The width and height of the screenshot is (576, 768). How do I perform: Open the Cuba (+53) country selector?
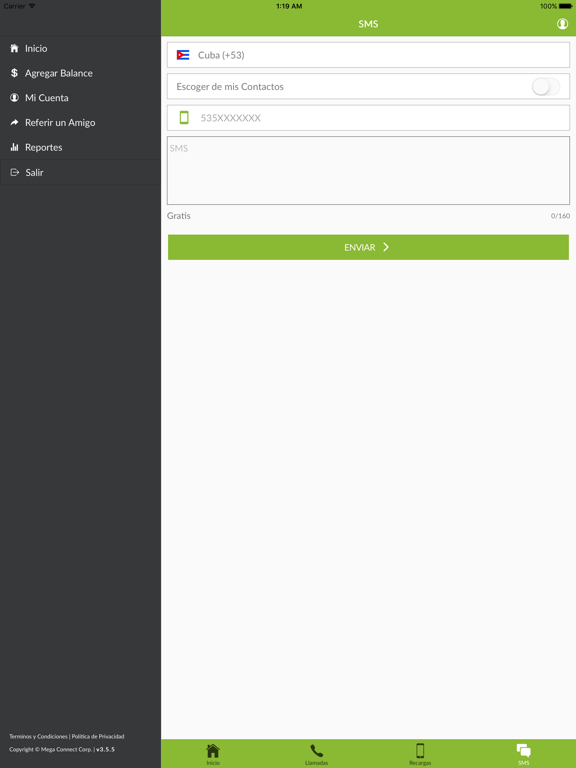(x=368, y=55)
